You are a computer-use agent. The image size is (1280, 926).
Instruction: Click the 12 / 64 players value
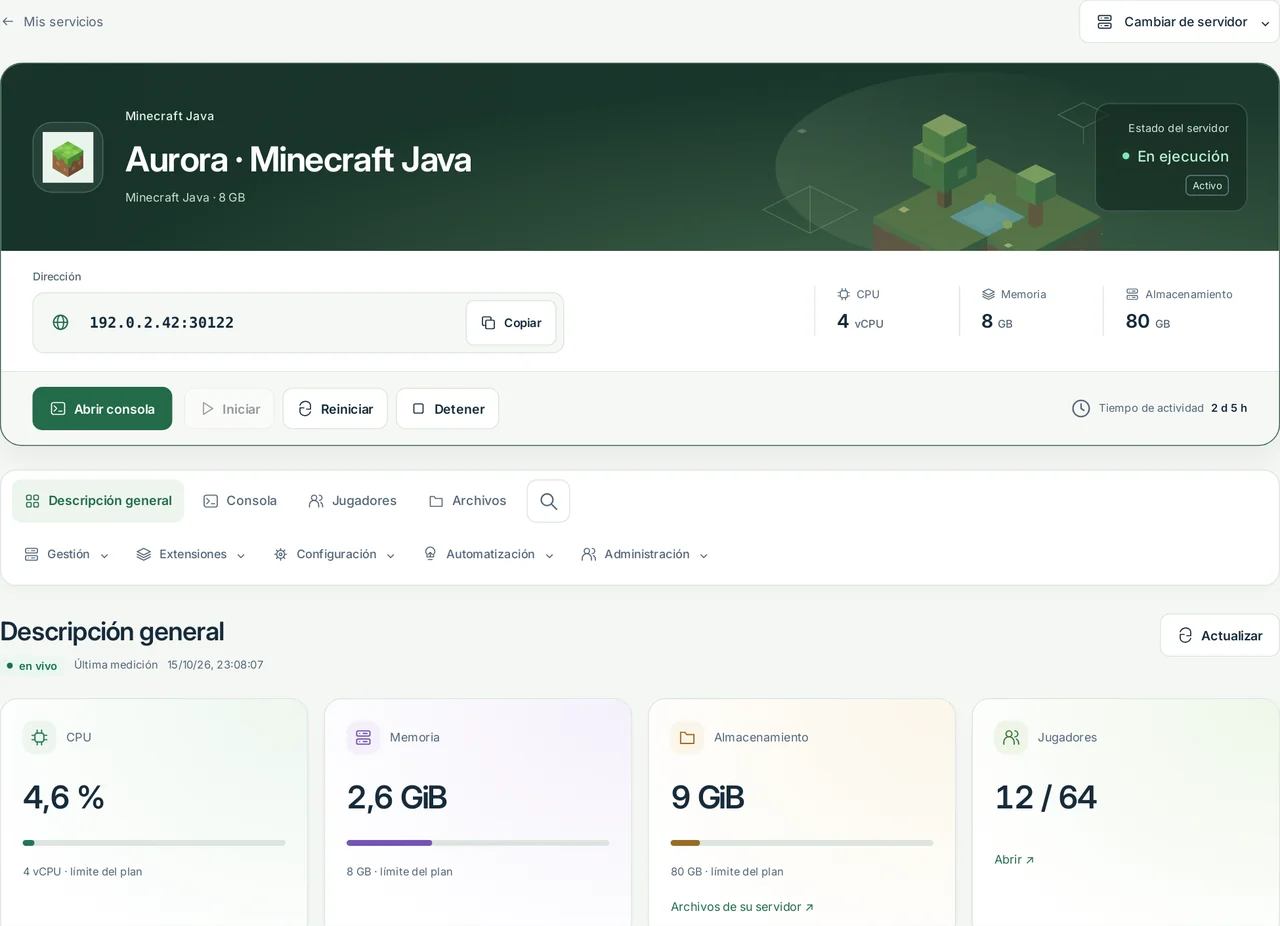1046,797
